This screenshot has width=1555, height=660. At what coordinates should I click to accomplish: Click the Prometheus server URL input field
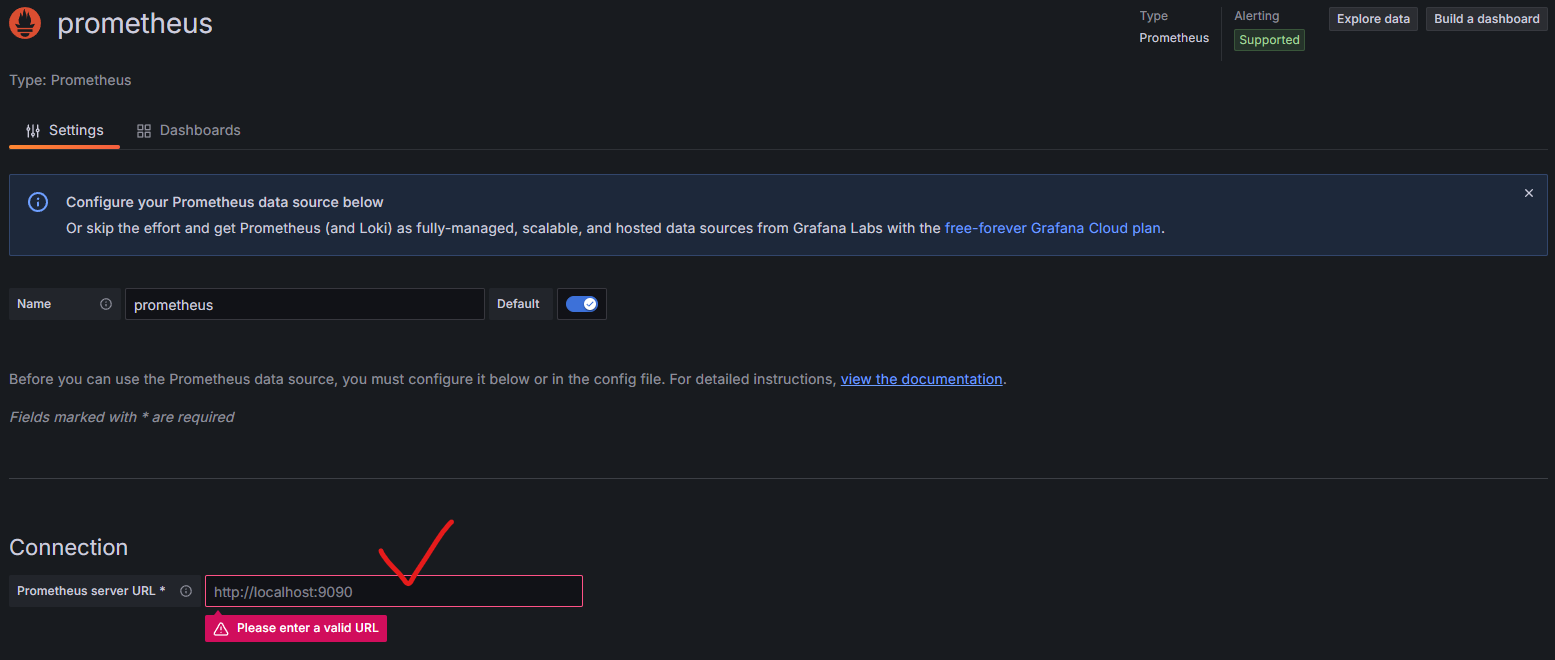click(x=392, y=590)
